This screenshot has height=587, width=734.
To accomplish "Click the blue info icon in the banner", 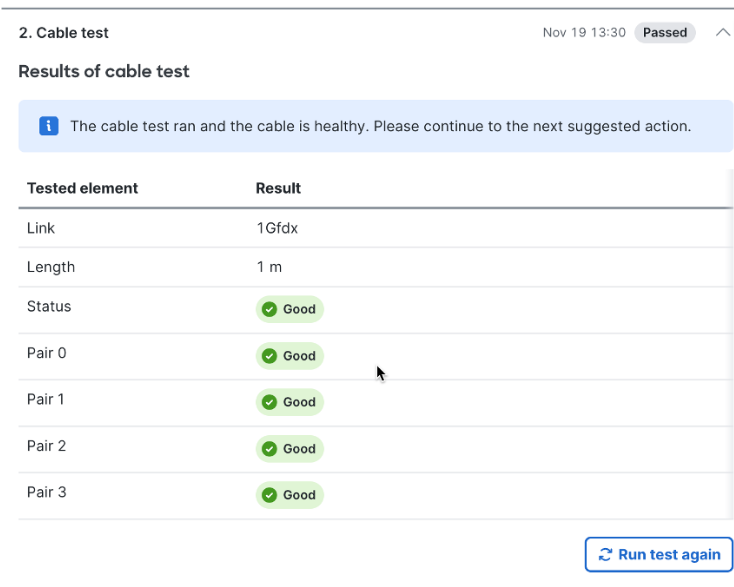I will coord(49,126).
